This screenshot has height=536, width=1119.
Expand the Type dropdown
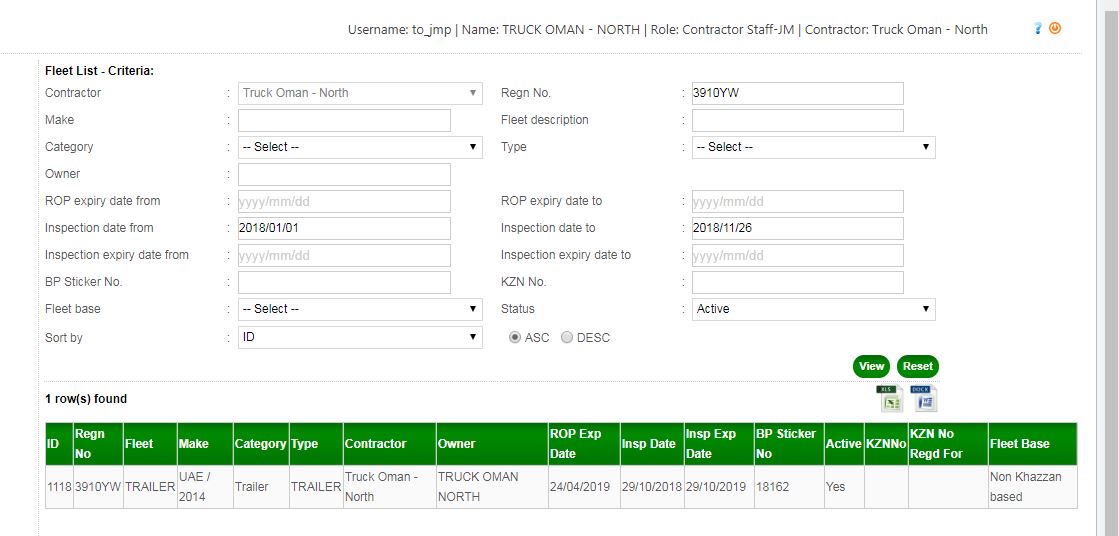point(813,147)
